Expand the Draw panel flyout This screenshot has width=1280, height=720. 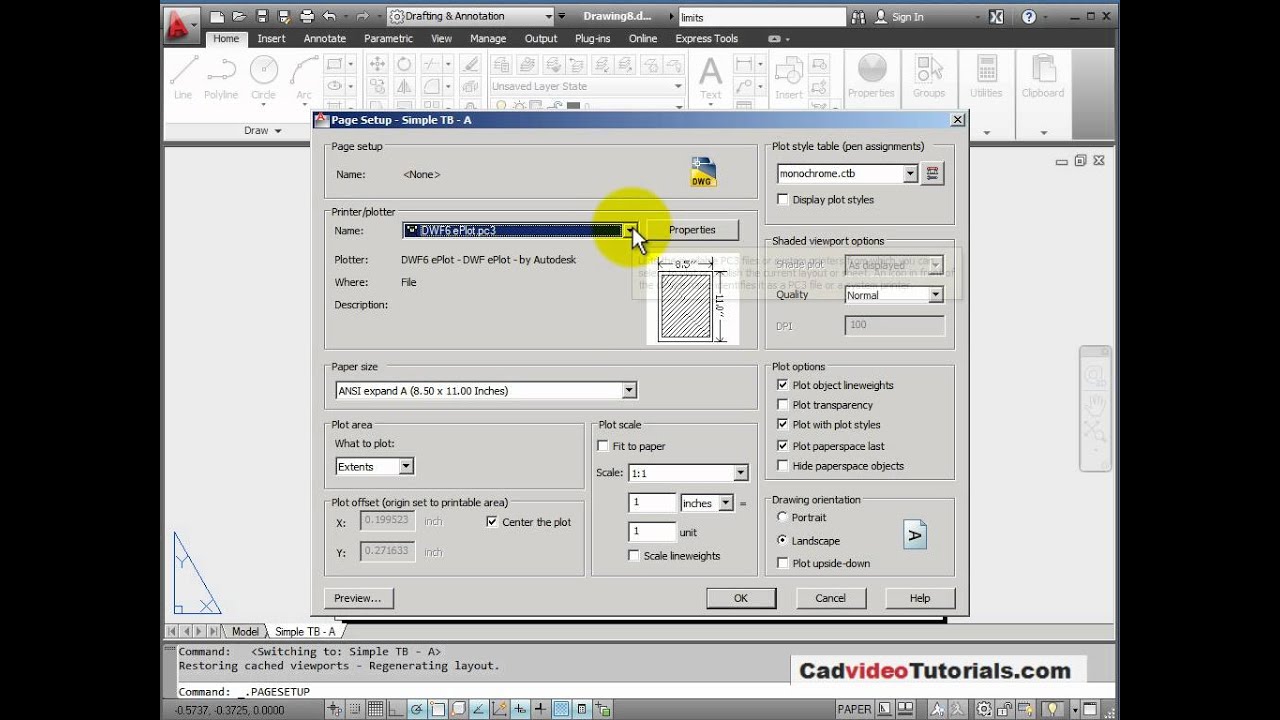263,131
